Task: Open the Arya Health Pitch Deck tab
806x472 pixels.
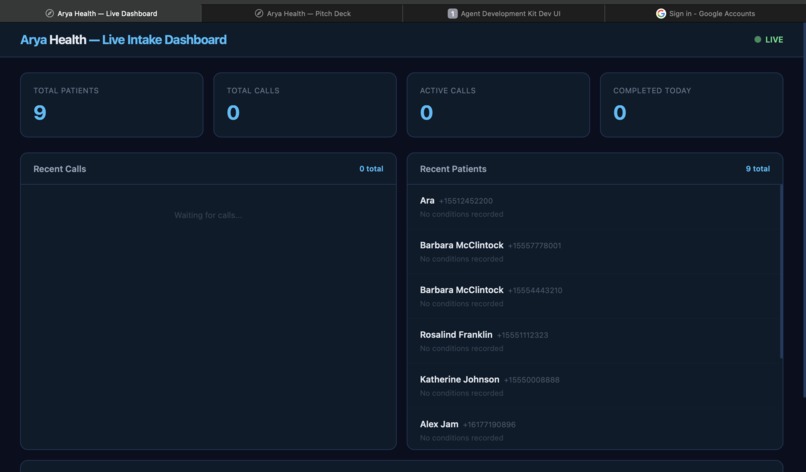Action: pyautogui.click(x=302, y=13)
